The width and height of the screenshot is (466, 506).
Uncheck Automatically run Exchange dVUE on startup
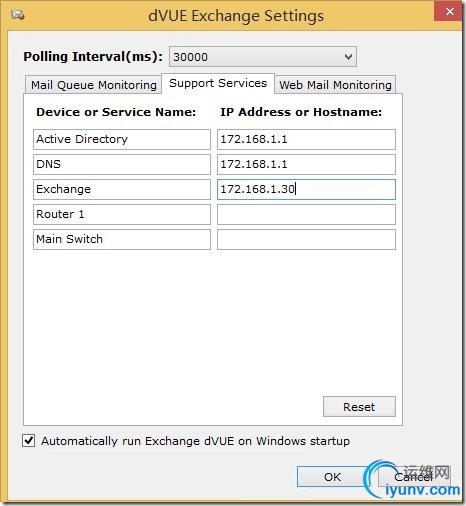point(29,441)
